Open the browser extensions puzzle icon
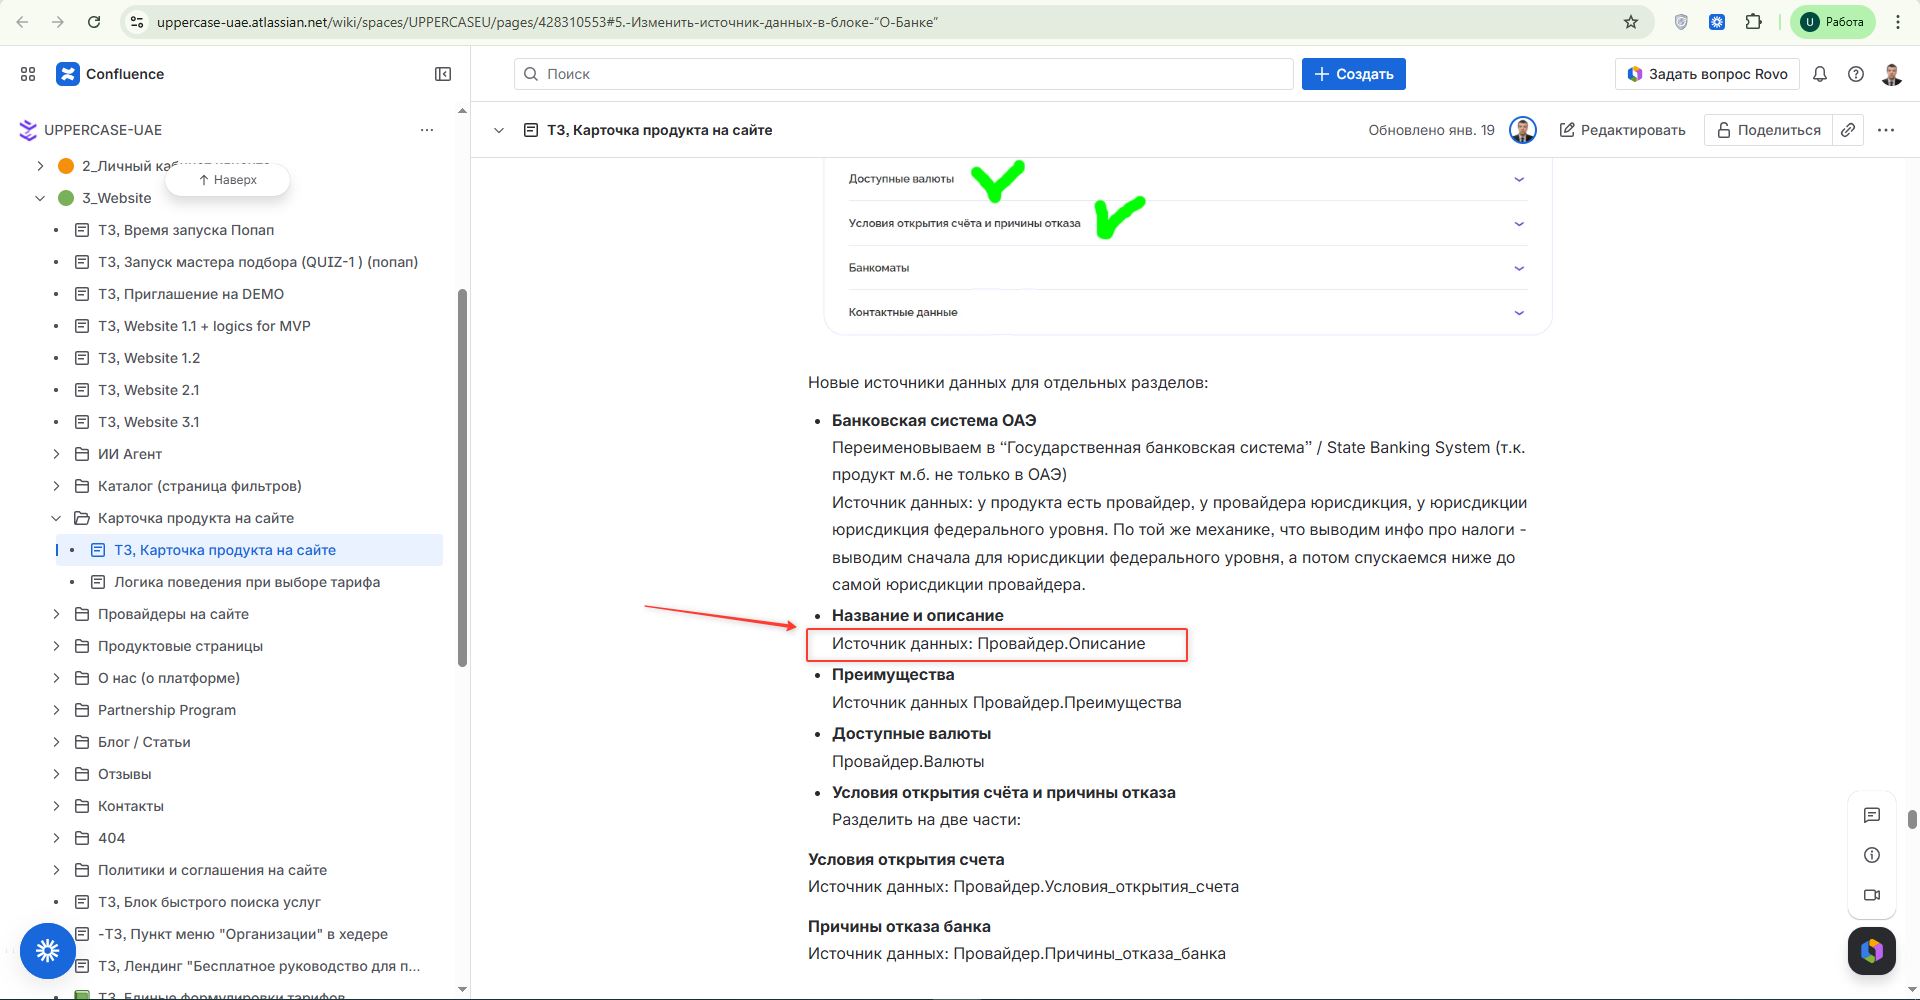1920x1000 pixels. [x=1753, y=22]
